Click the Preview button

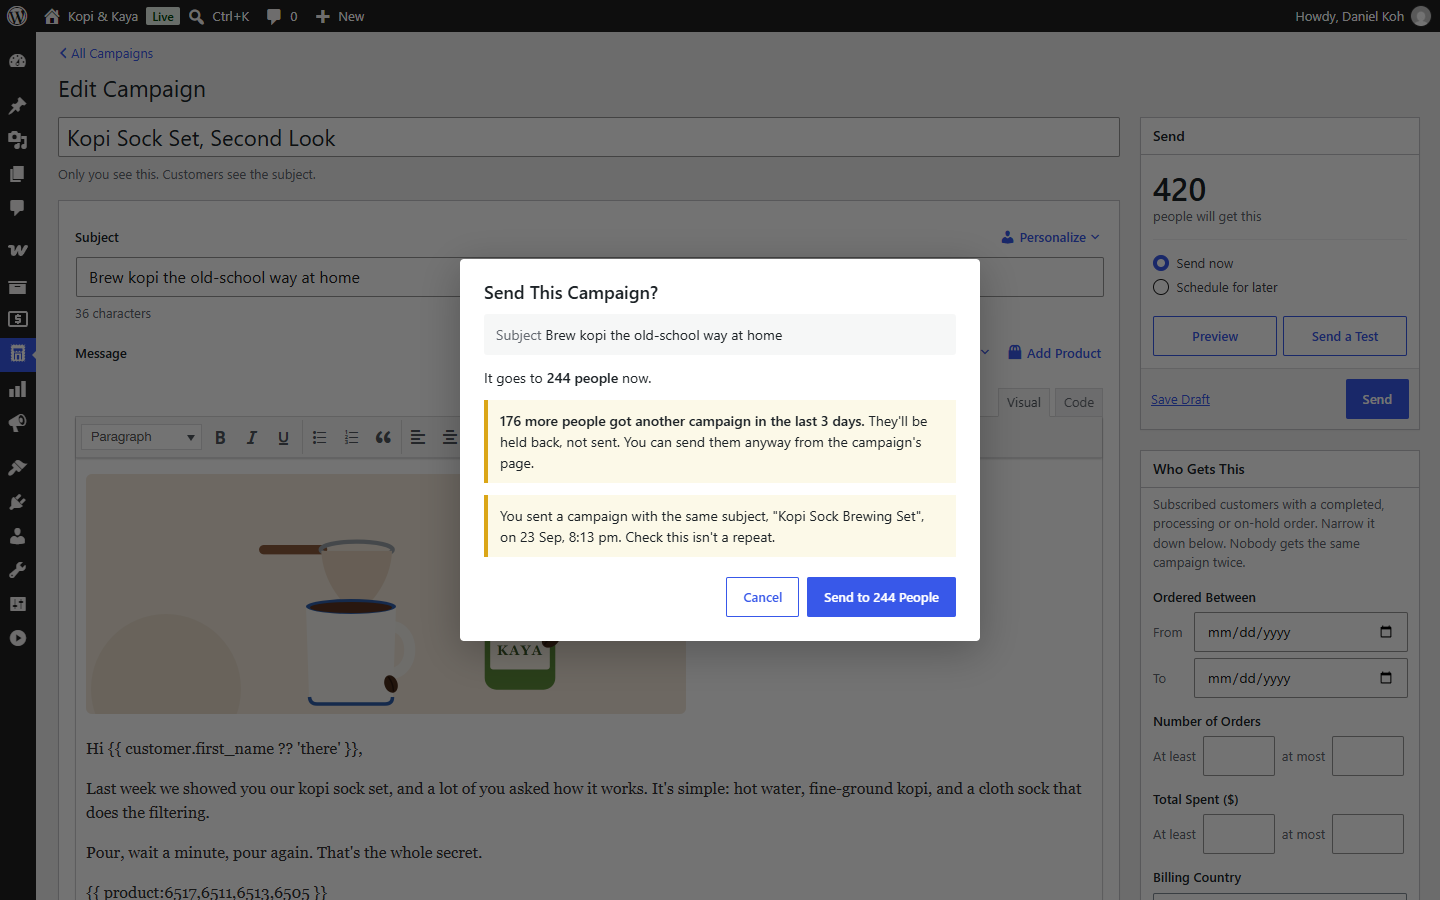[1215, 336]
